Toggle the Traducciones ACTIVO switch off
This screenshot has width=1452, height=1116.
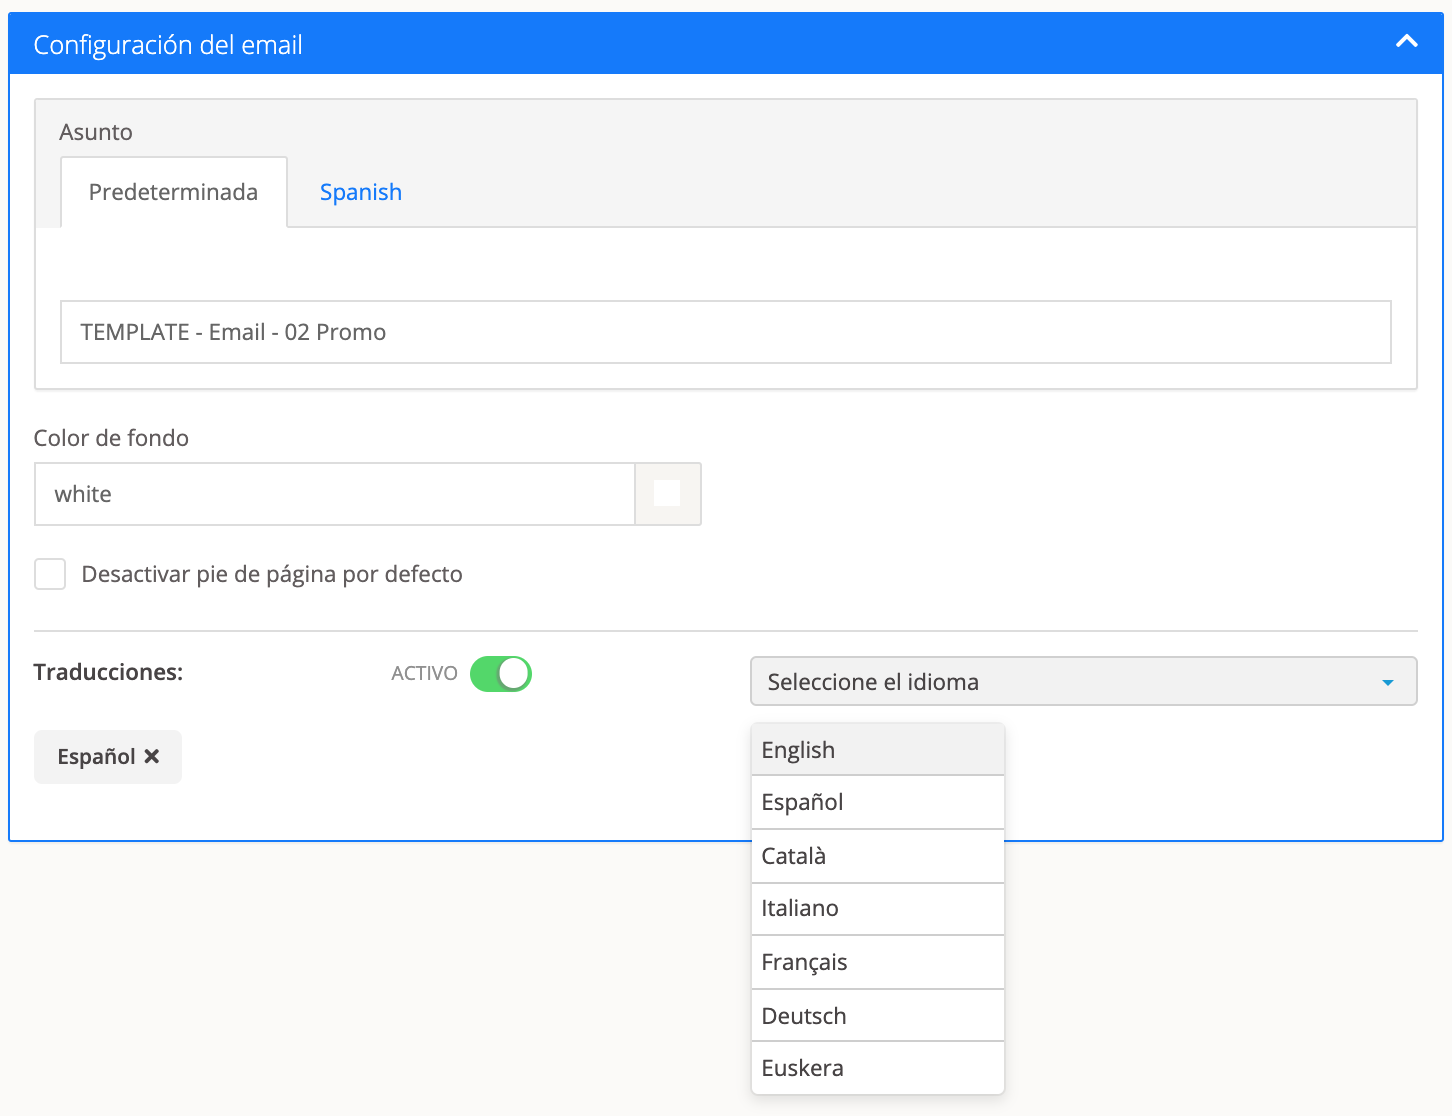(x=500, y=674)
